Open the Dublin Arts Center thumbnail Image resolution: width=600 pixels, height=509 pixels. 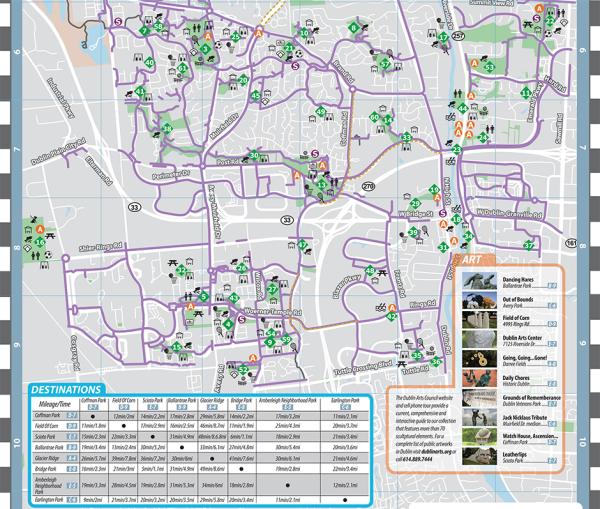pos(479,340)
